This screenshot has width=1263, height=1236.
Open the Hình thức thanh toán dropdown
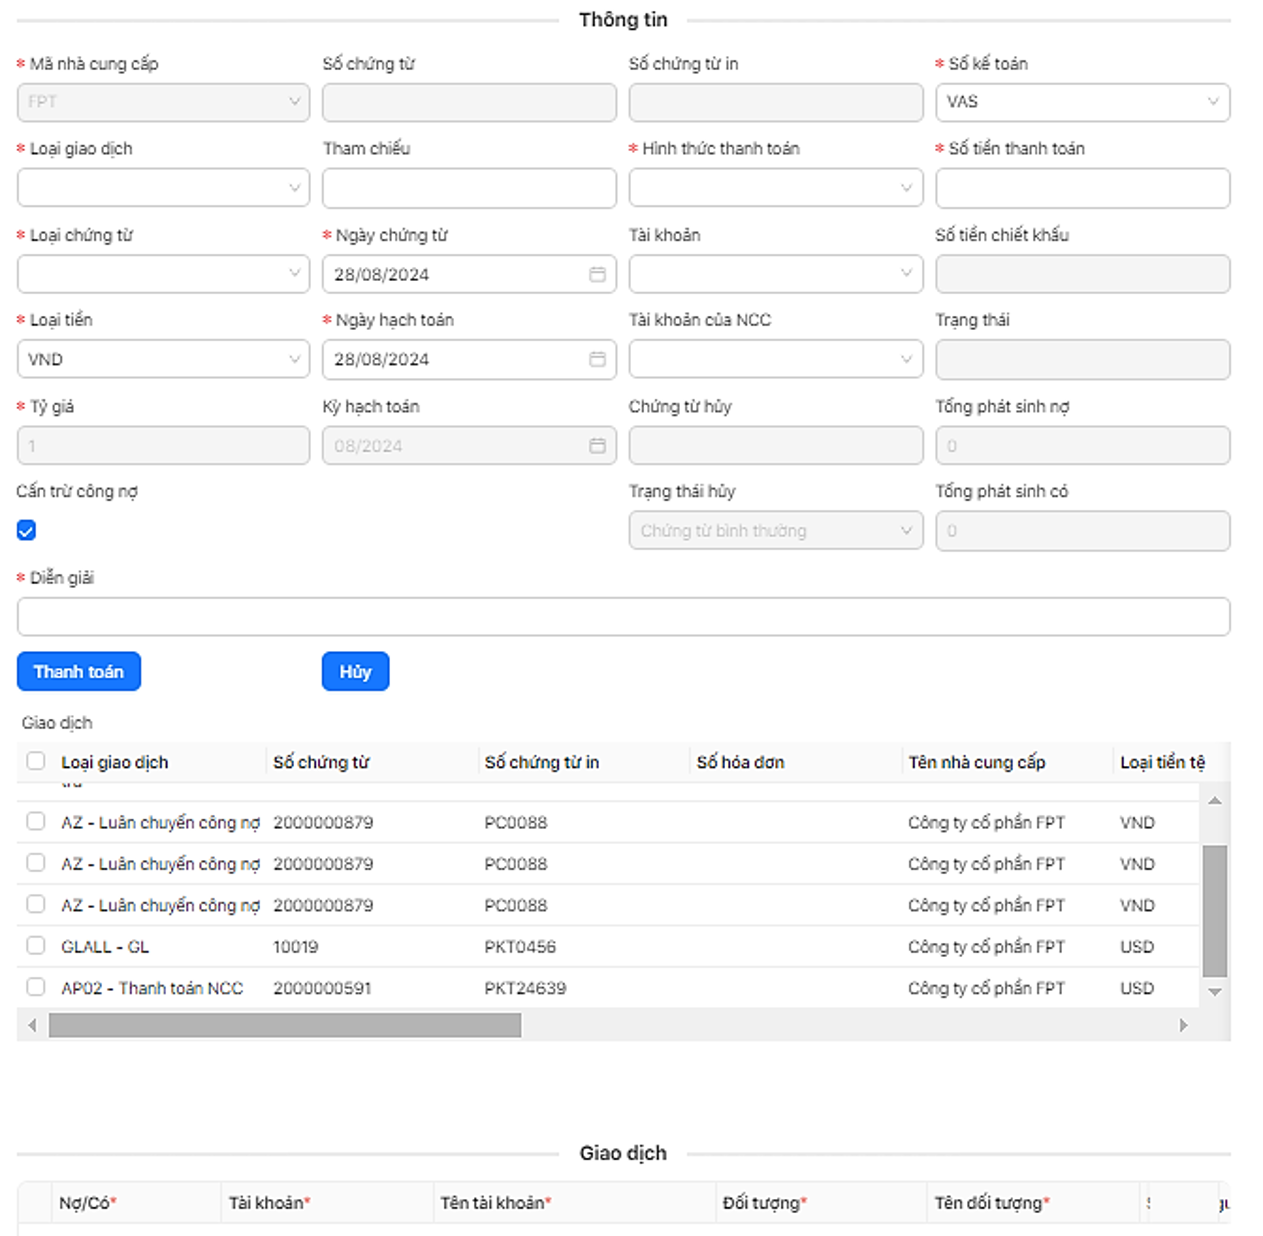click(775, 188)
